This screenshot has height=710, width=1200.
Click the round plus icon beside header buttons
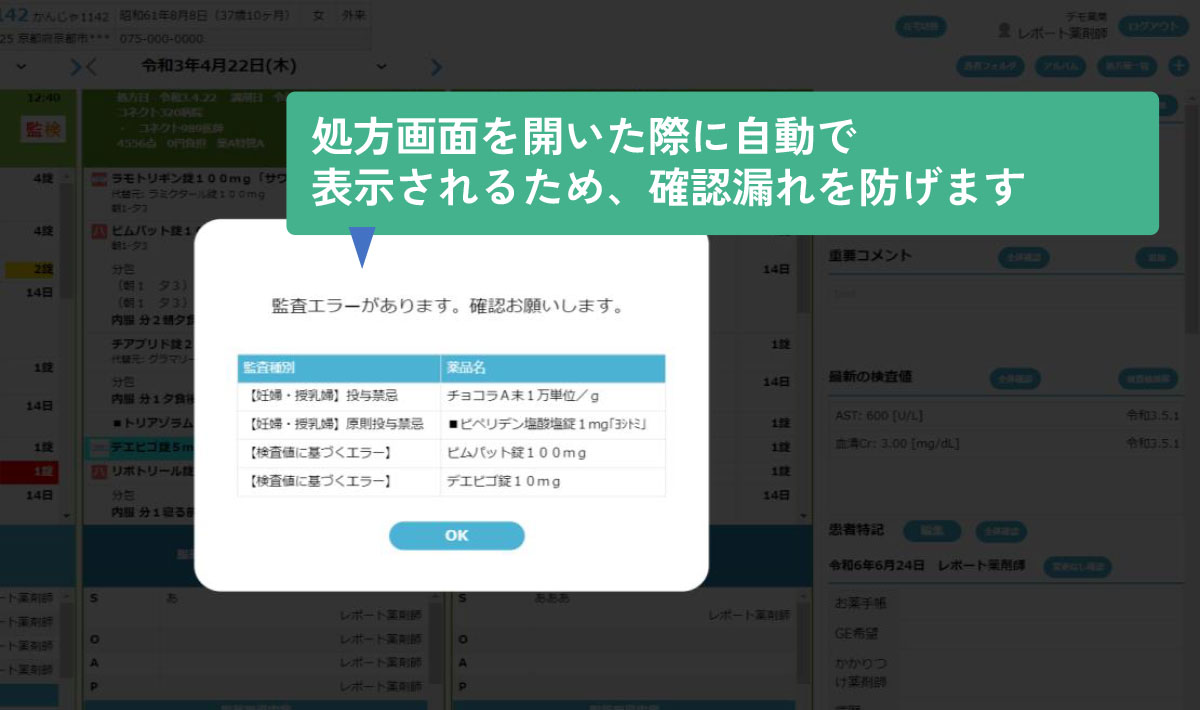tap(1179, 65)
